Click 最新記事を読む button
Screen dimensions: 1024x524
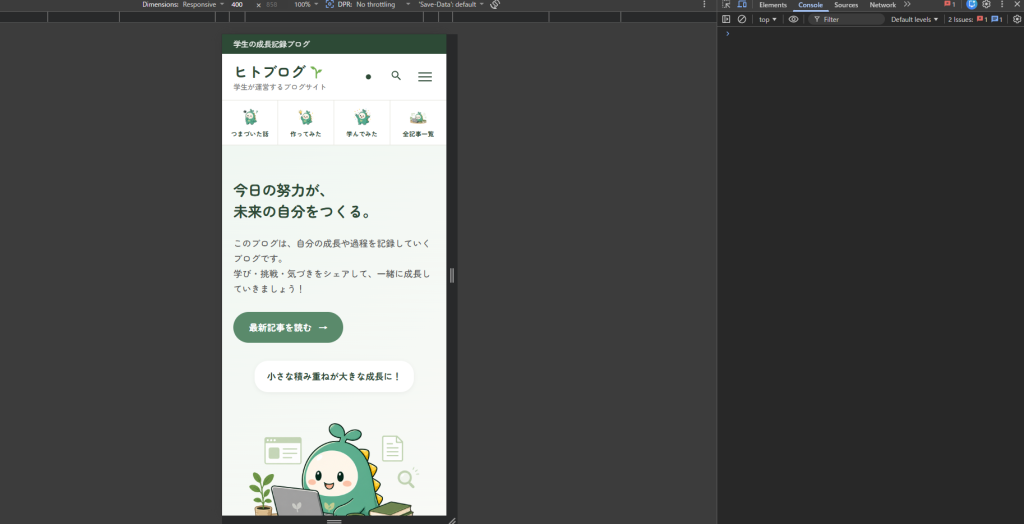(x=288, y=327)
